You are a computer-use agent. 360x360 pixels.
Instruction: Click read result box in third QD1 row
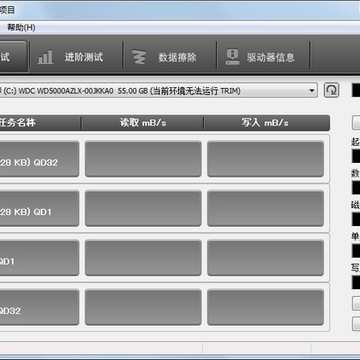[143, 258]
